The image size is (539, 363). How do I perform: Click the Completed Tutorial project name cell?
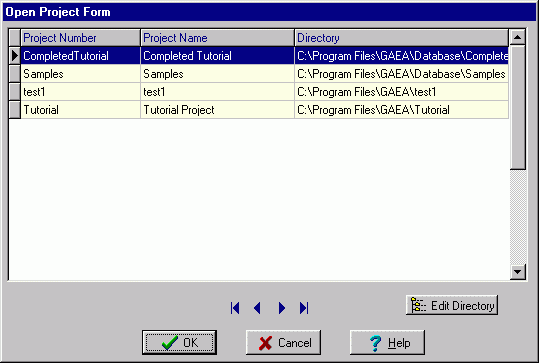pyautogui.click(x=218, y=56)
